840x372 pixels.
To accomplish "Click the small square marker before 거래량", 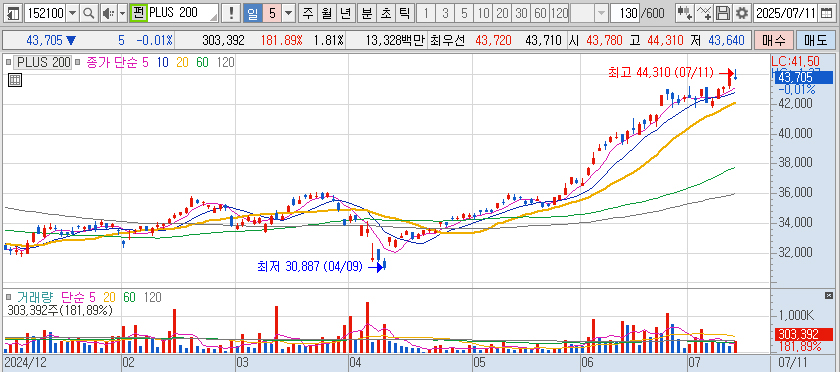I will coord(8,297).
